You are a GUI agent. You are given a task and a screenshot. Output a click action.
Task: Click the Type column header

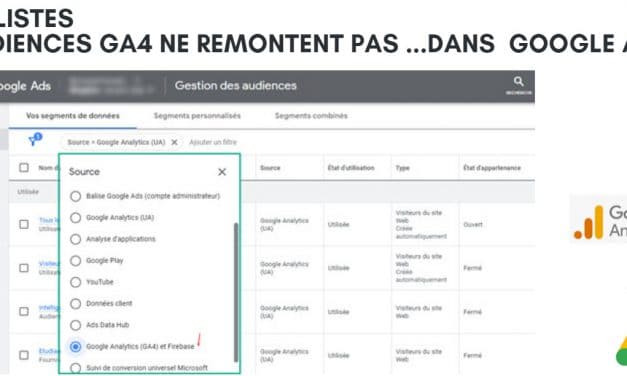pos(403,168)
